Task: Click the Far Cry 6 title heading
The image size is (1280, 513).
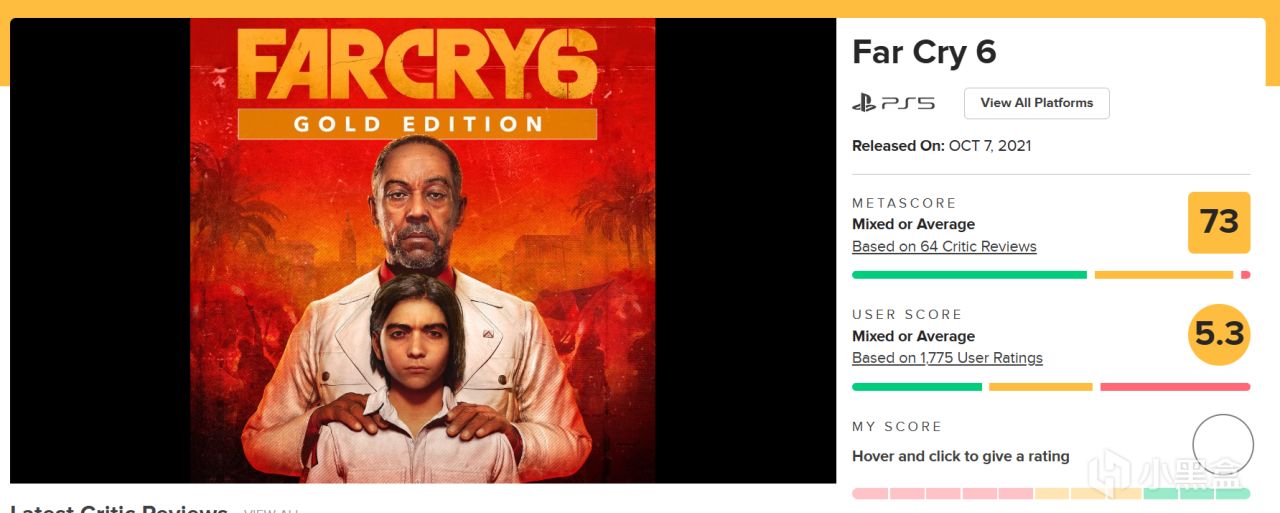Action: 924,52
